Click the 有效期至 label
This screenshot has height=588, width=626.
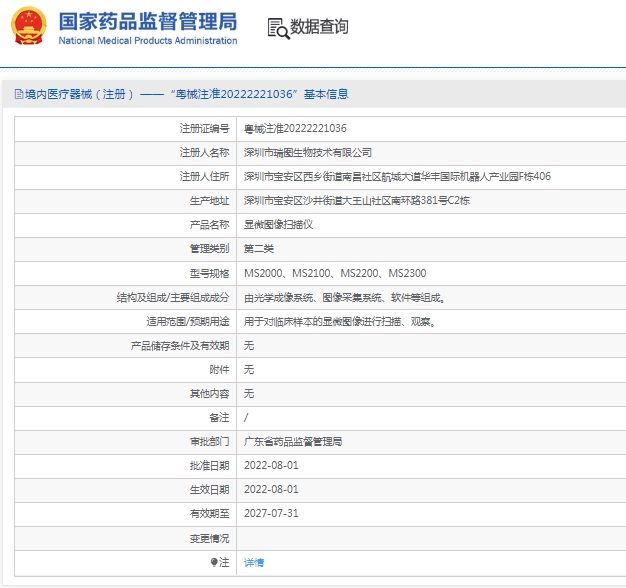tap(209, 514)
